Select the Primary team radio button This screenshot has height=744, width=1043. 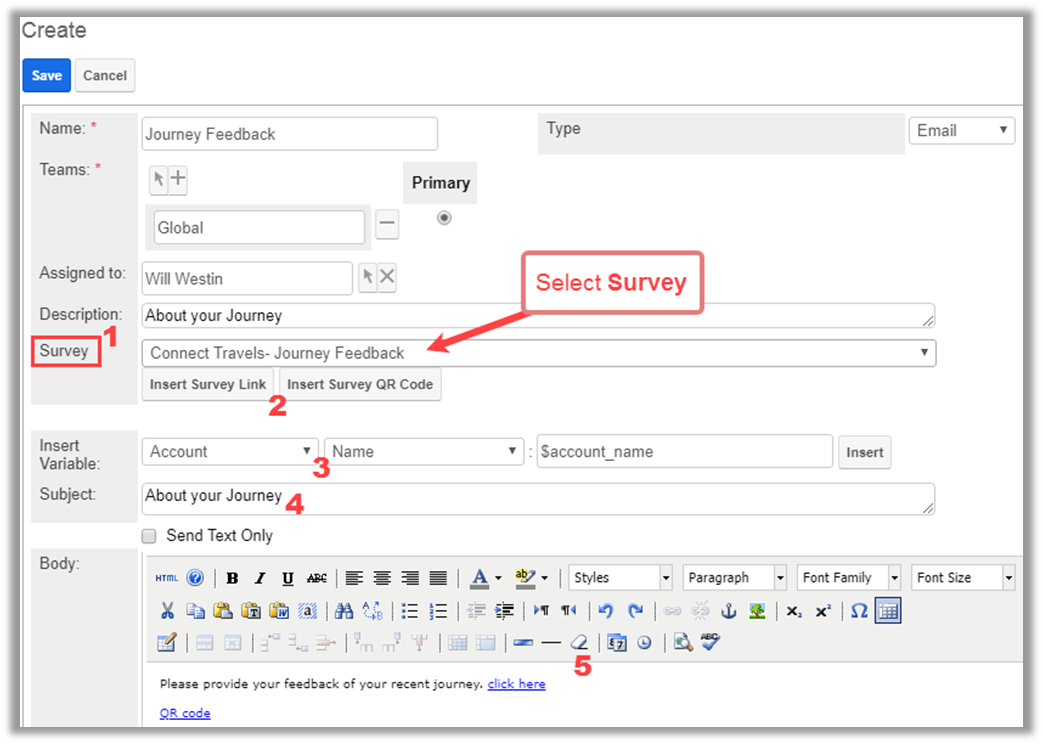coord(444,218)
